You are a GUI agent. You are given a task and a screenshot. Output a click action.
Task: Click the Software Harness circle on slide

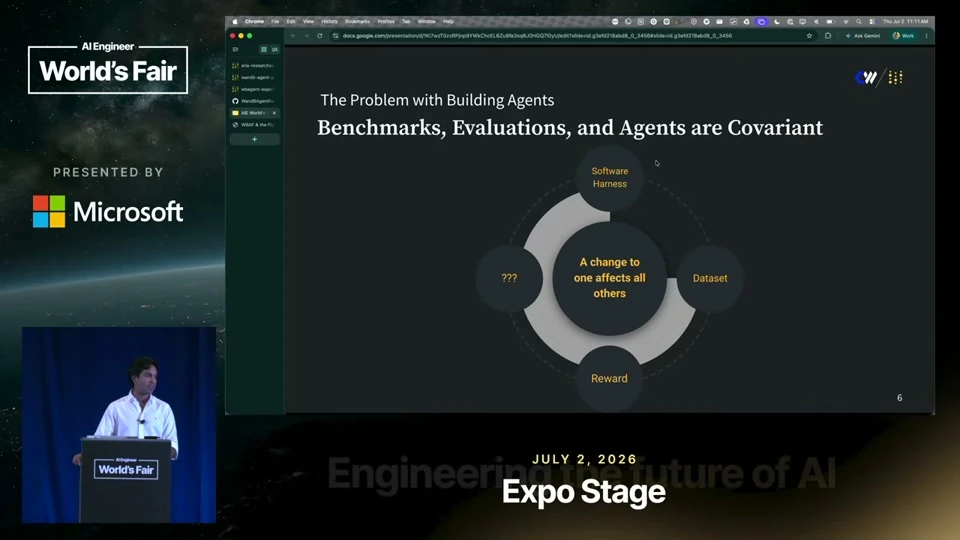pyautogui.click(x=610, y=178)
